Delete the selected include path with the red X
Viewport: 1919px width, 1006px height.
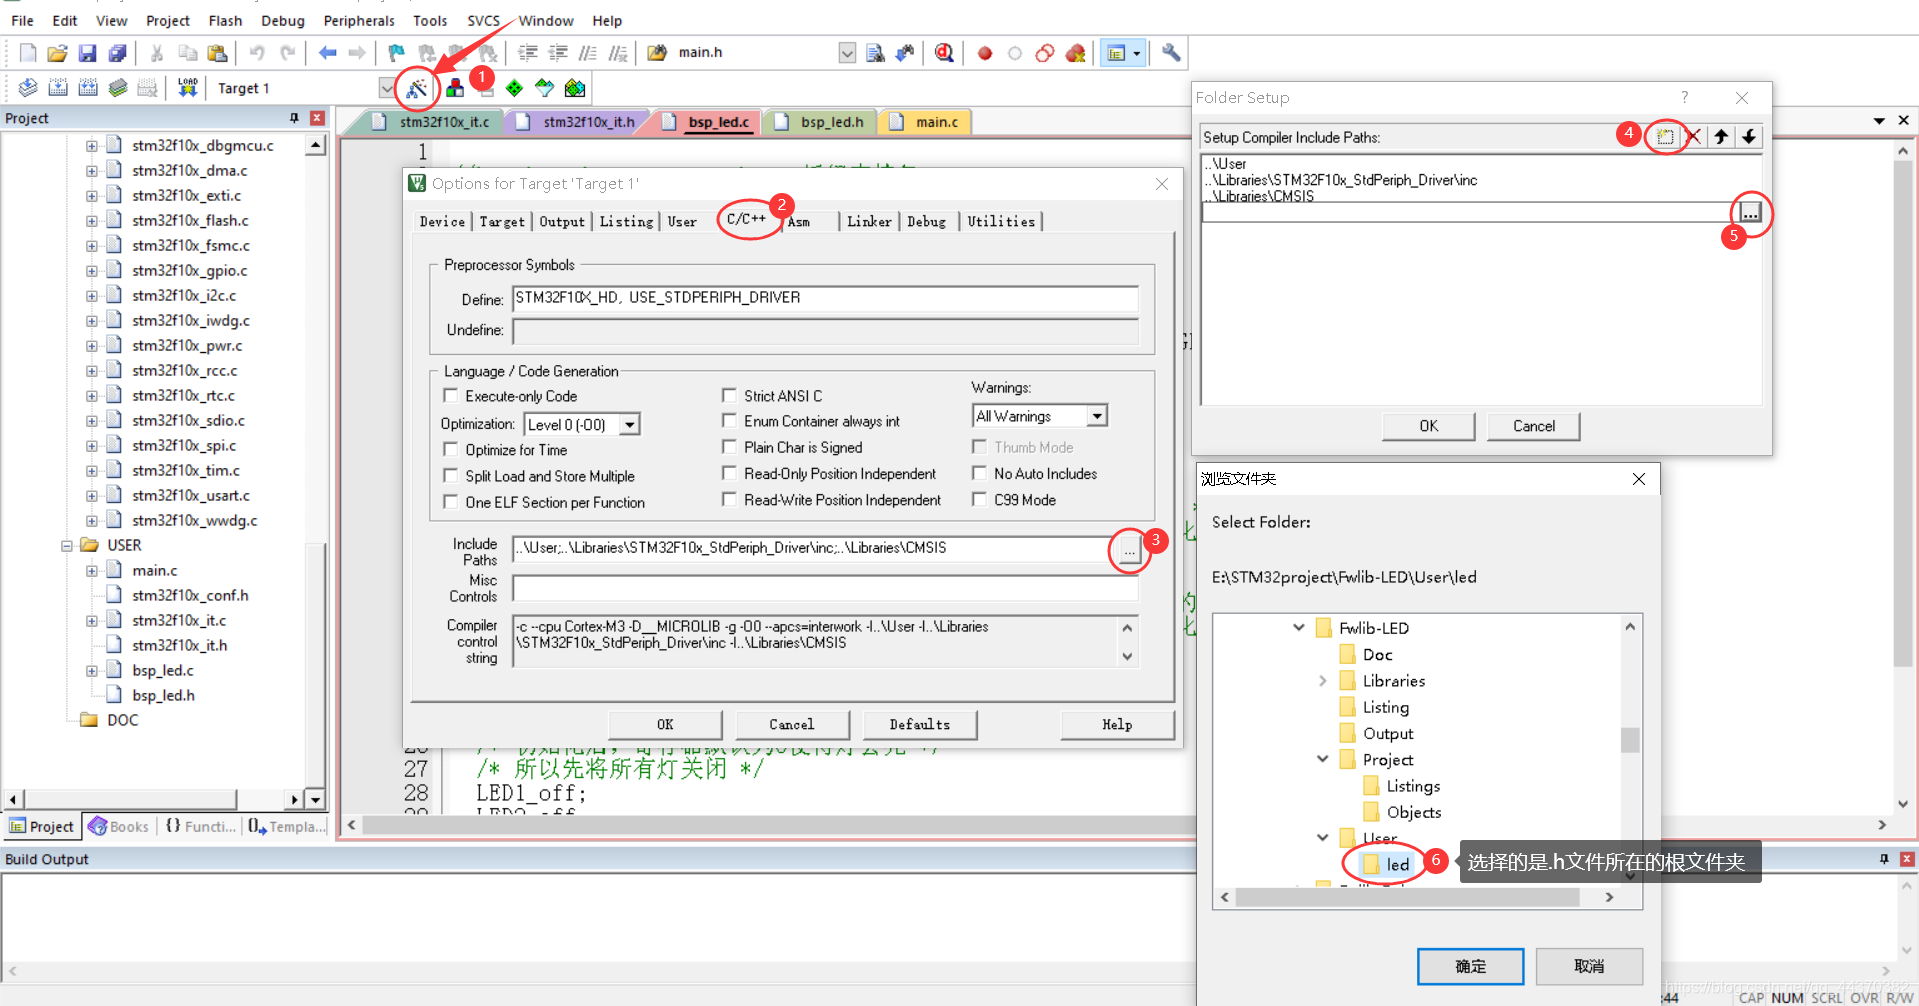[1693, 137]
